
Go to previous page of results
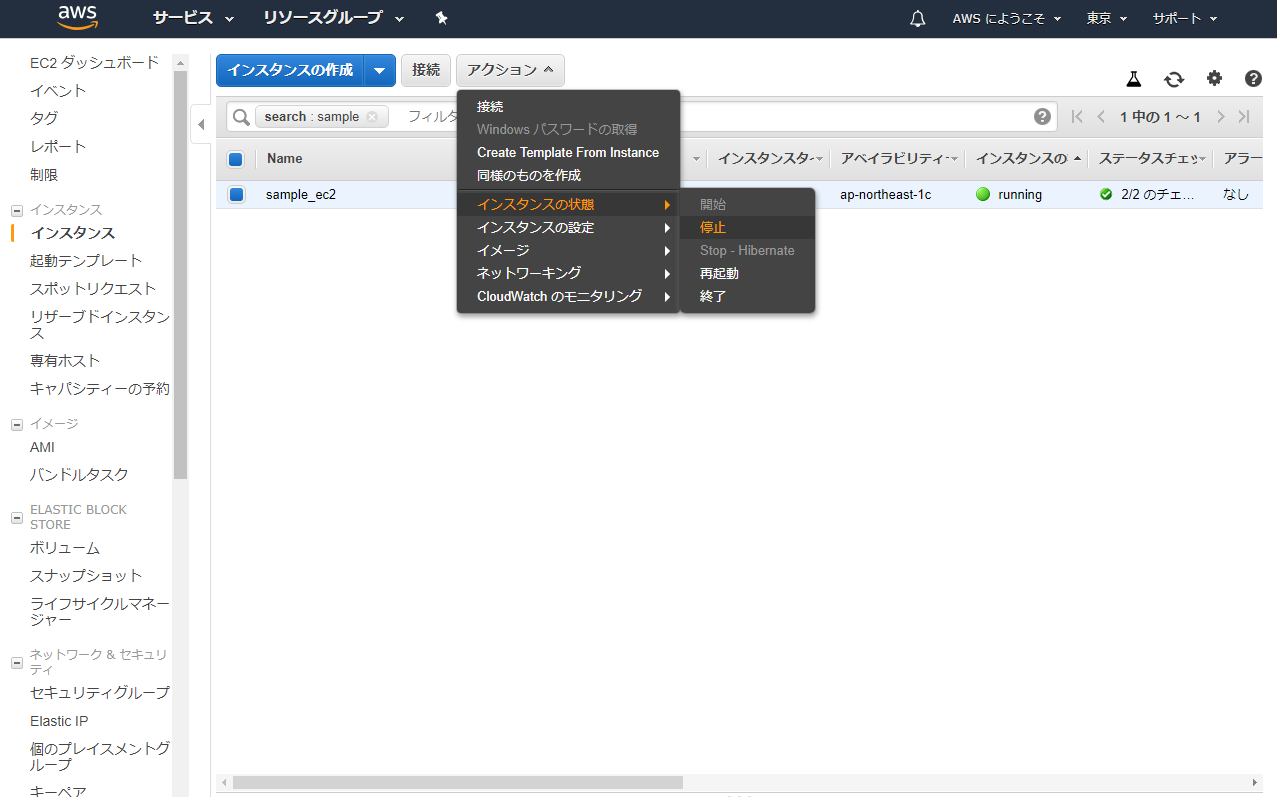click(x=1101, y=117)
